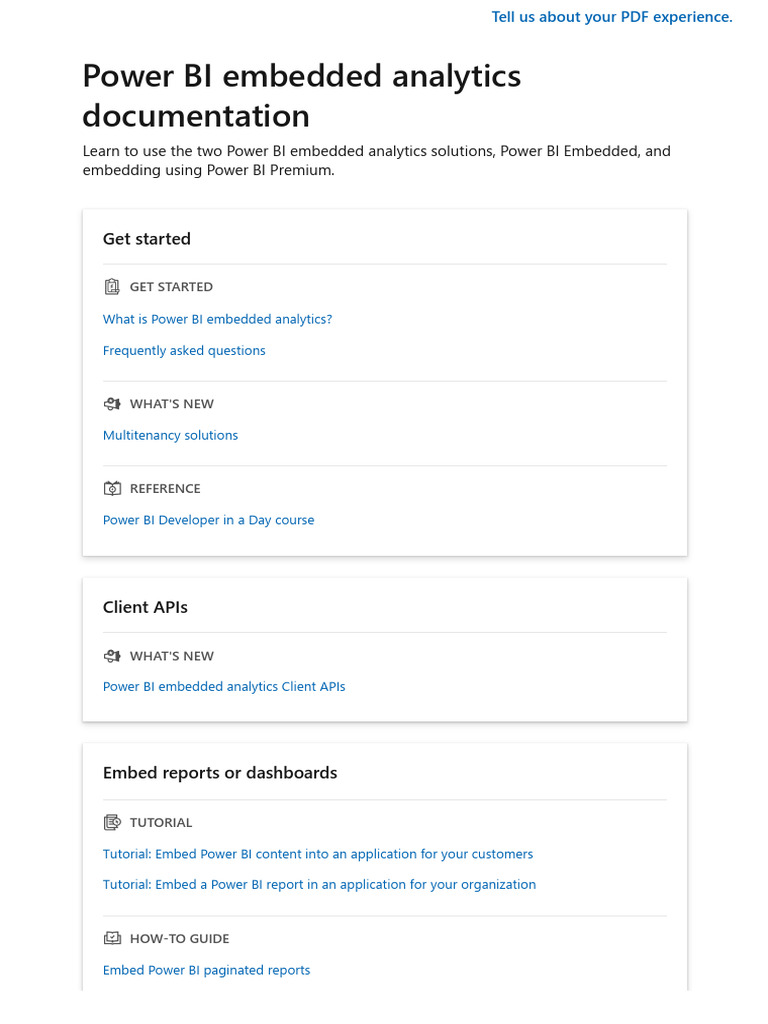This screenshot has width=768, height=1024.
Task: Go to Multitenancy solutions article
Action: point(170,436)
